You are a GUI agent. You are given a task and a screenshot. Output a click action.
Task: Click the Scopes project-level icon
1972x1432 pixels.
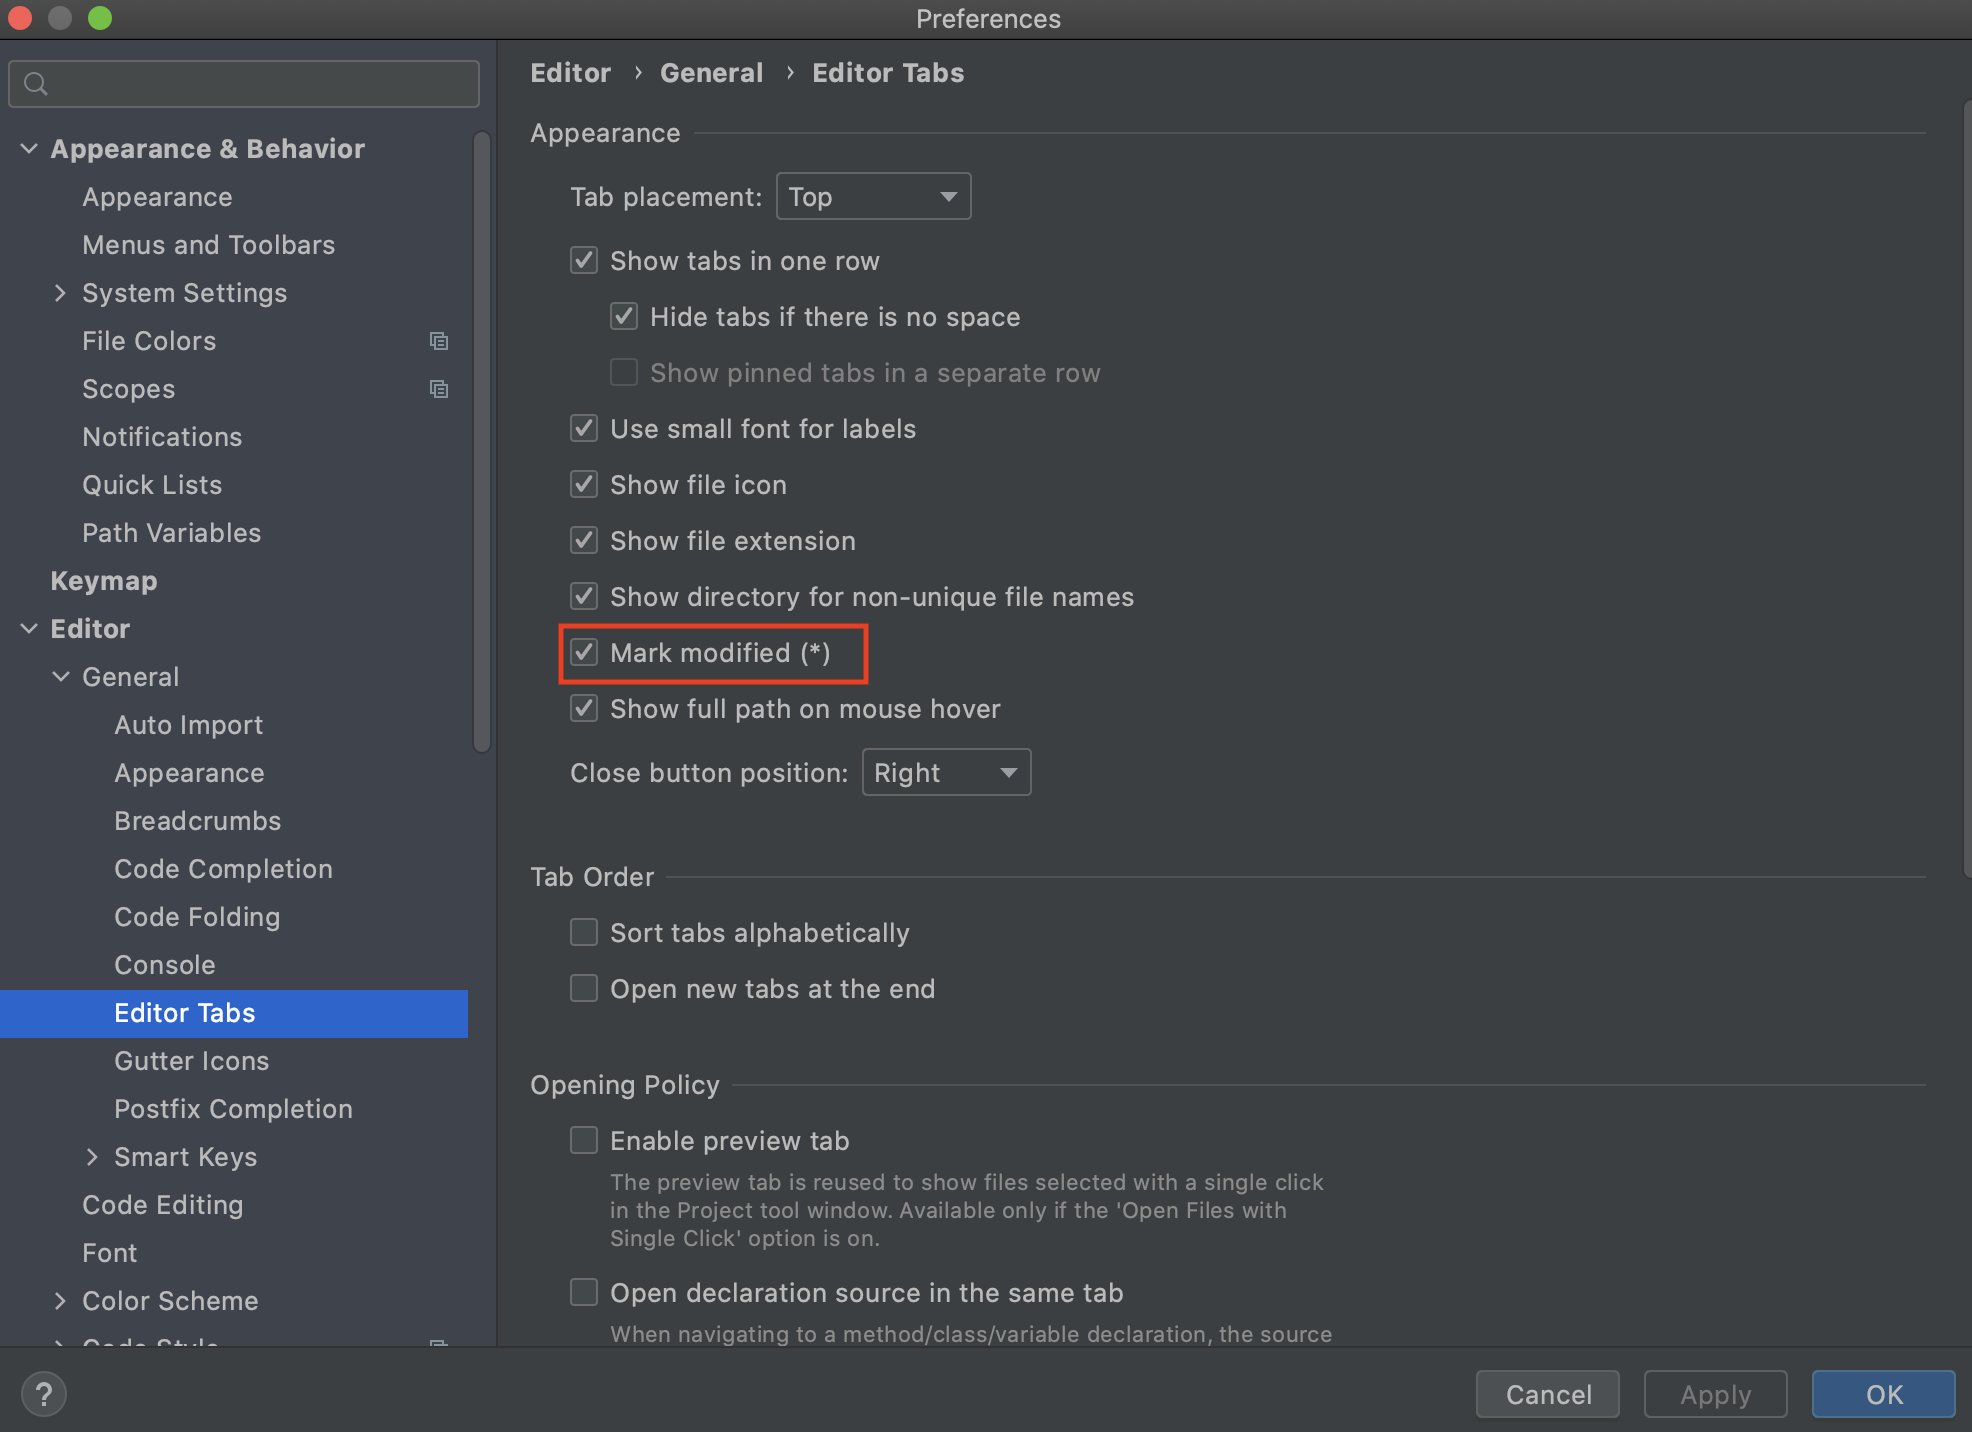[438, 389]
